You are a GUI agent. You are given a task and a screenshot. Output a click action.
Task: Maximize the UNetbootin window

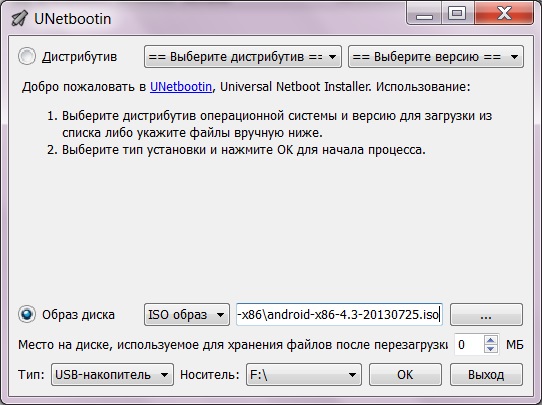point(458,14)
